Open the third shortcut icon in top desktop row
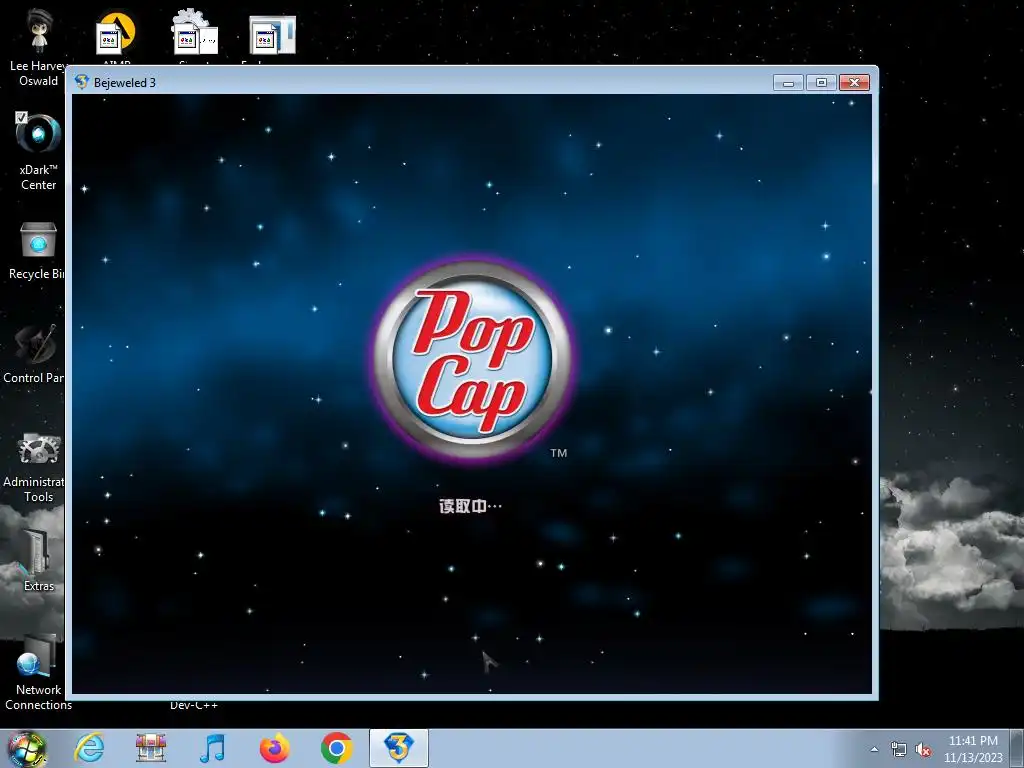Screen dimensions: 1024x768 click(272, 34)
